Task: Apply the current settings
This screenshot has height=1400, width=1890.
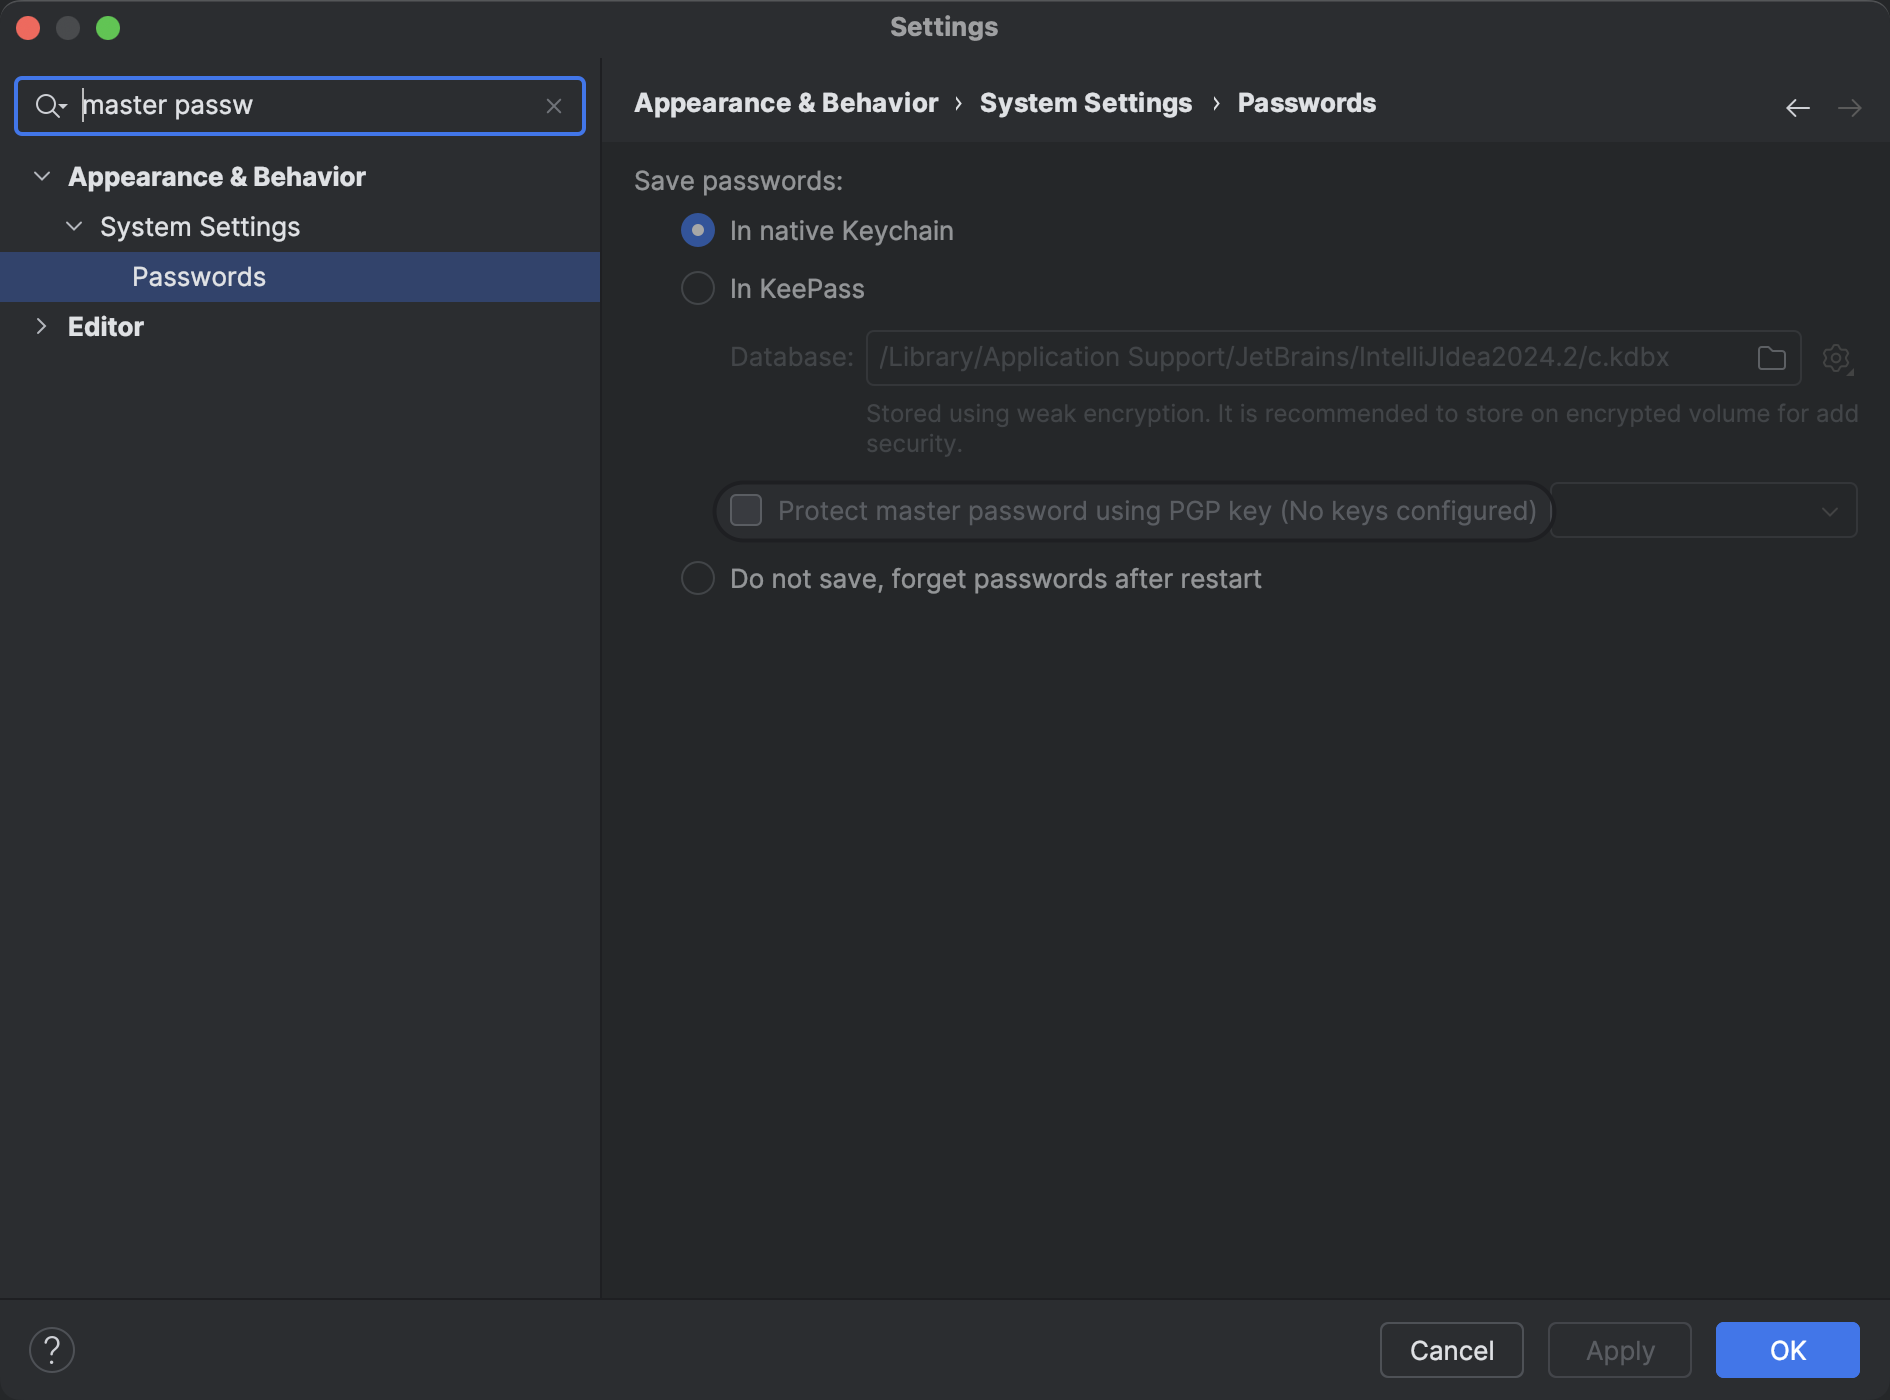Action: coord(1619,1349)
